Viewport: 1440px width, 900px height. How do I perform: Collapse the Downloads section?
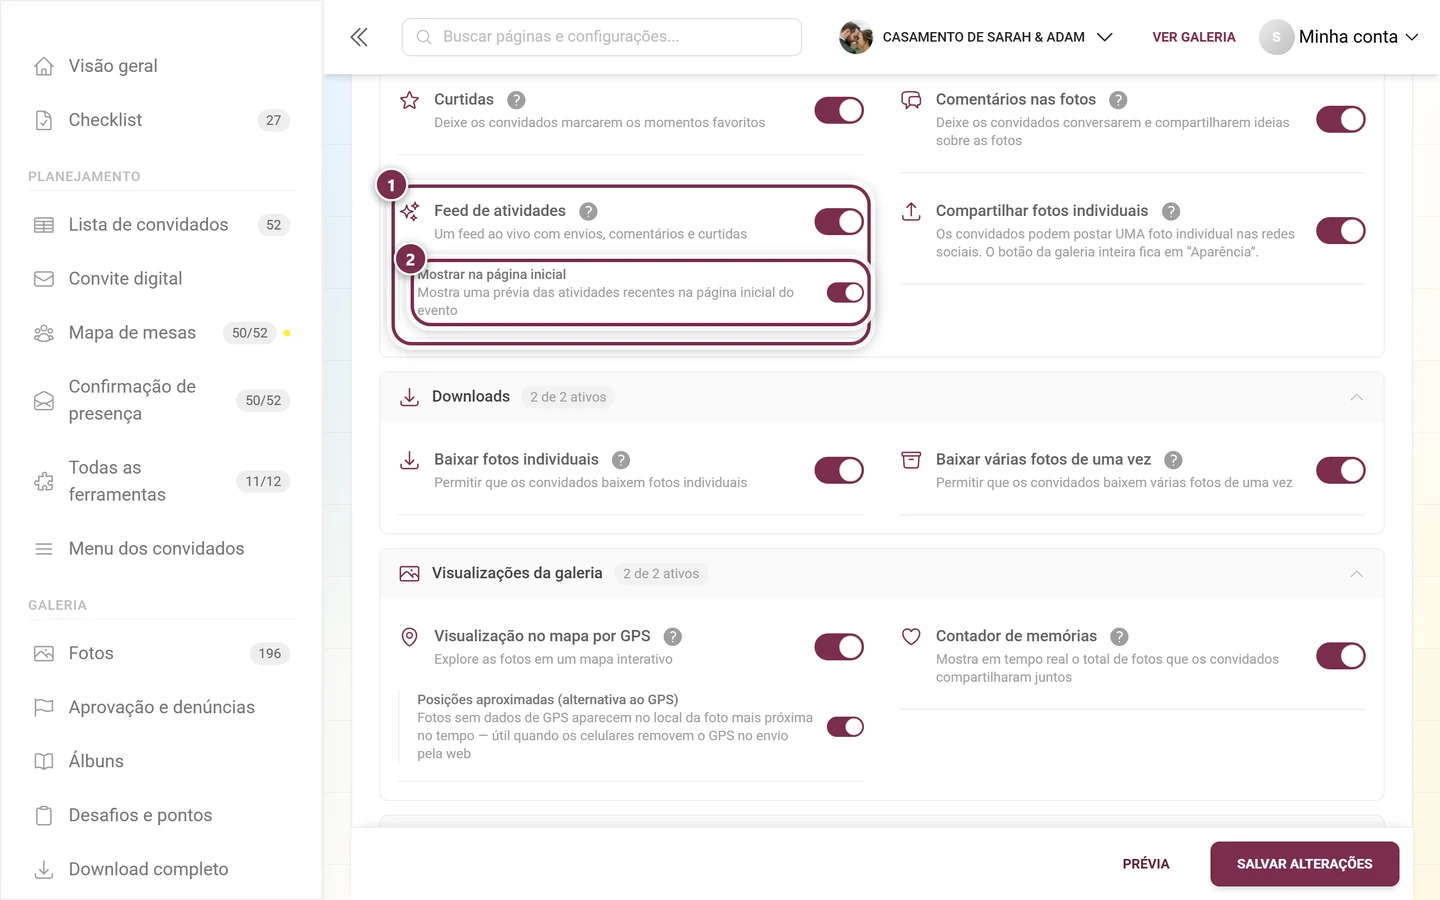1356,397
